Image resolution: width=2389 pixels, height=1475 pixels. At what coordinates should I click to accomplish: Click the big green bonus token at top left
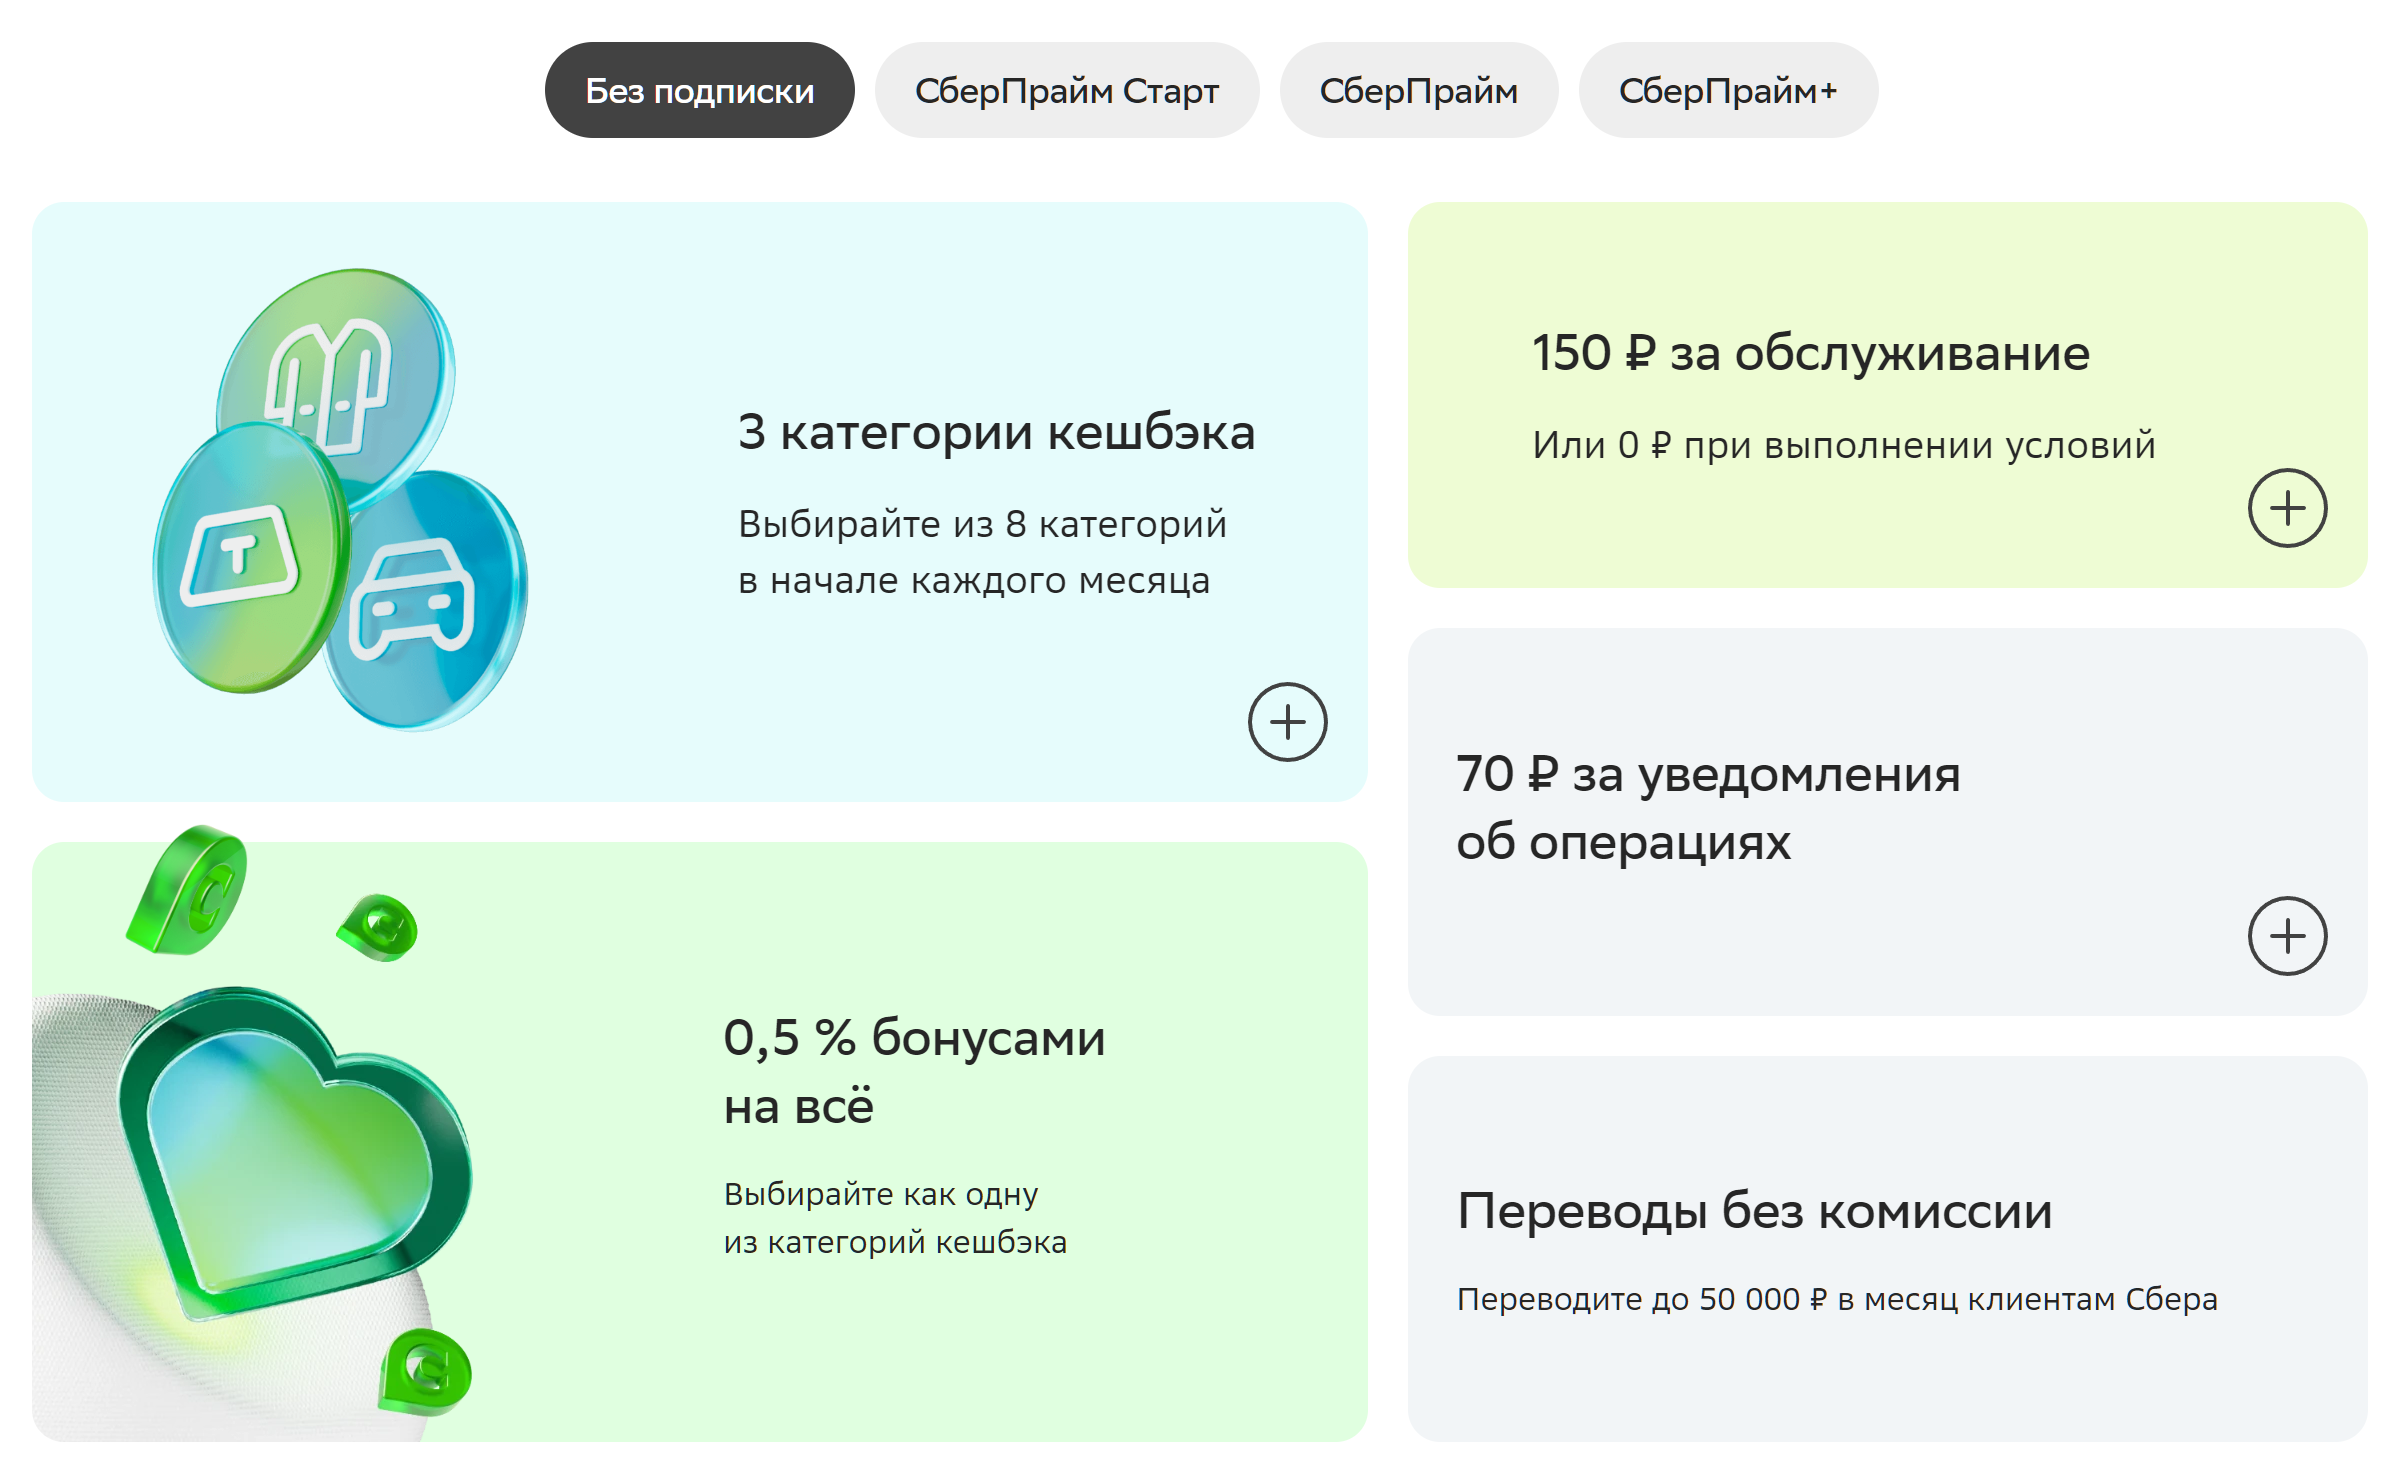[190, 890]
